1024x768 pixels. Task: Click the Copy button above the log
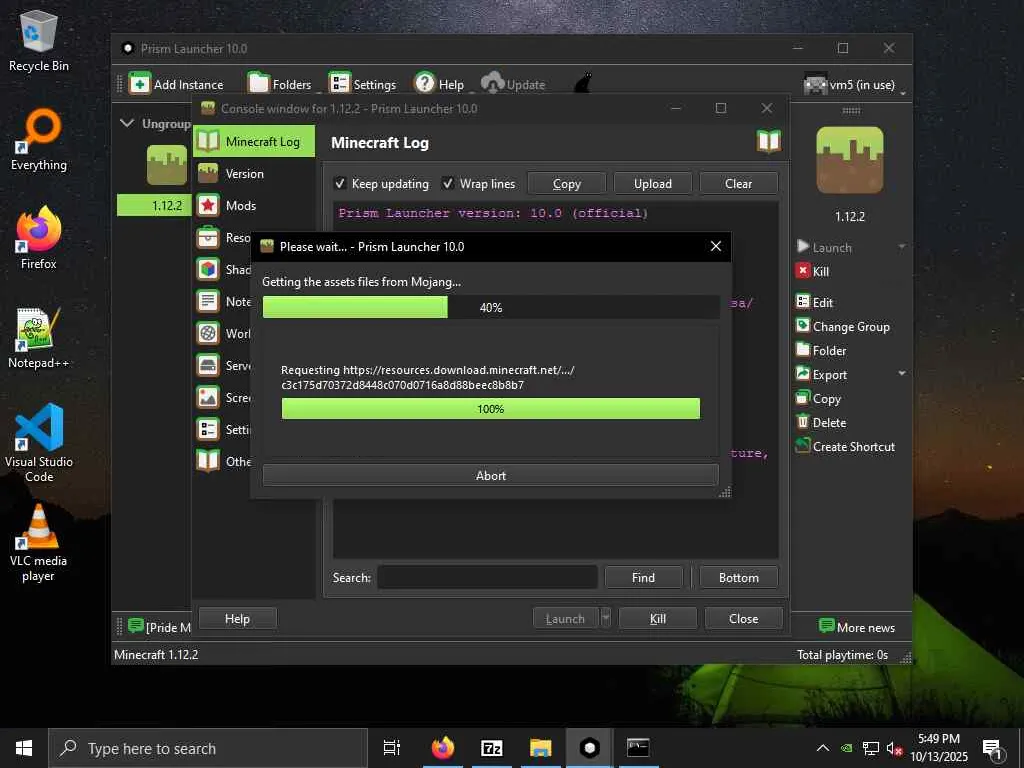coord(566,184)
